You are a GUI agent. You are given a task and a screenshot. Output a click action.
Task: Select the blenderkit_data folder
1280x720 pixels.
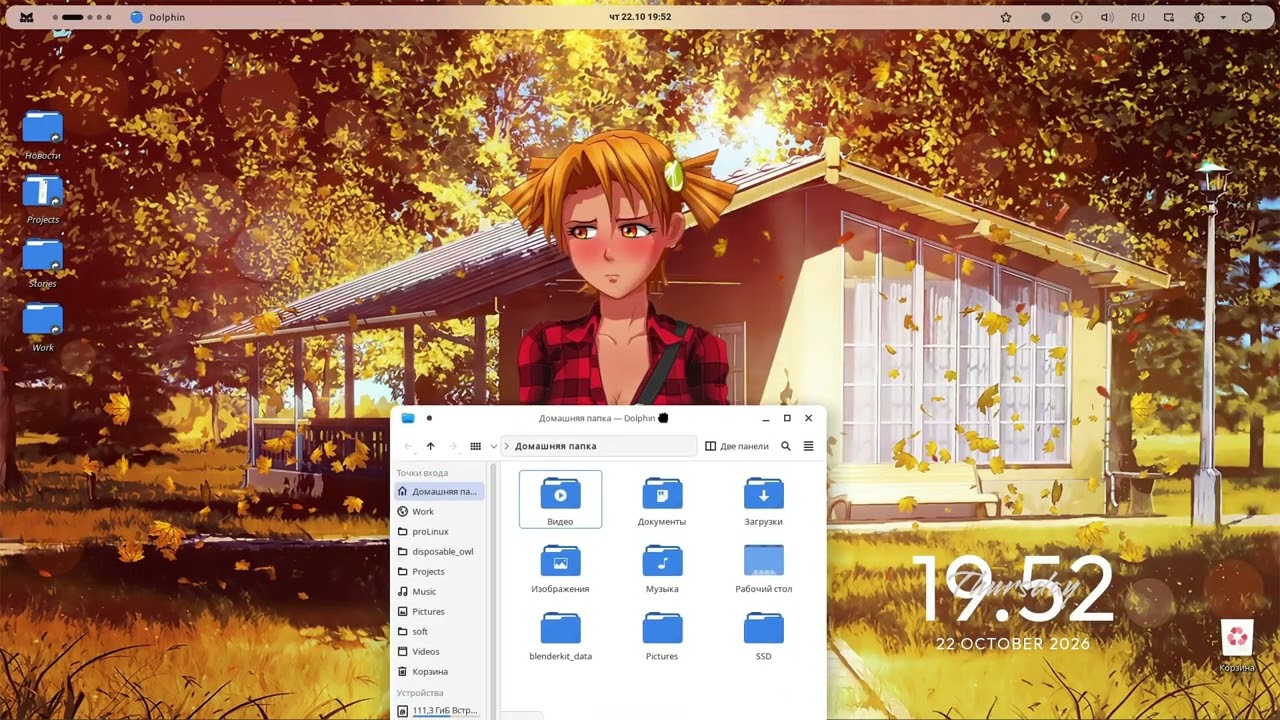560,635
